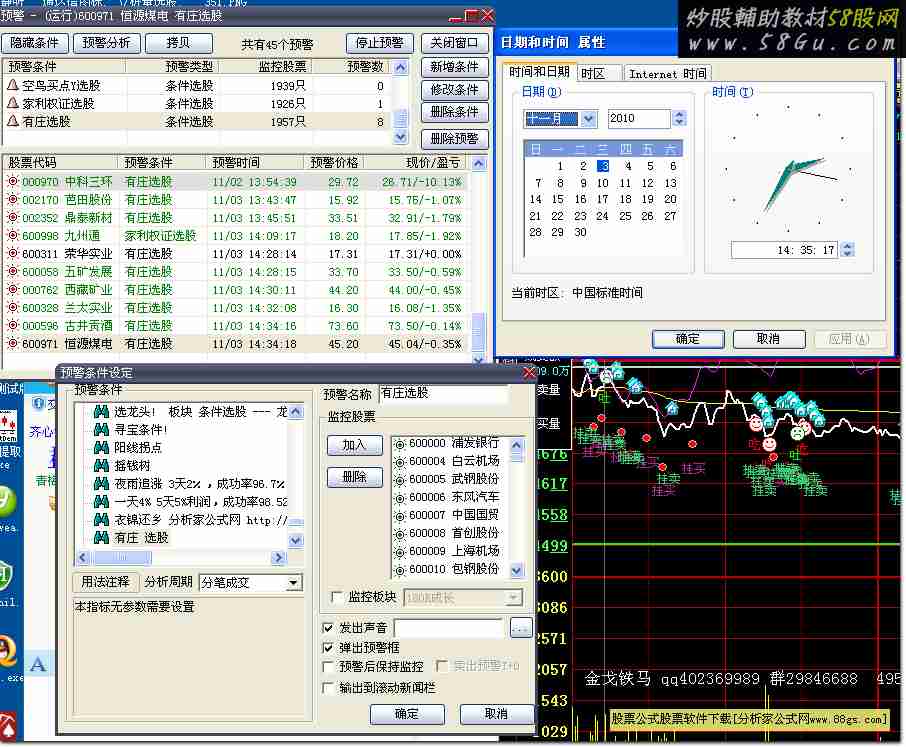The height and width of the screenshot is (747, 906).
Task: Enable the 监控板块 checkbox
Action: click(x=336, y=597)
